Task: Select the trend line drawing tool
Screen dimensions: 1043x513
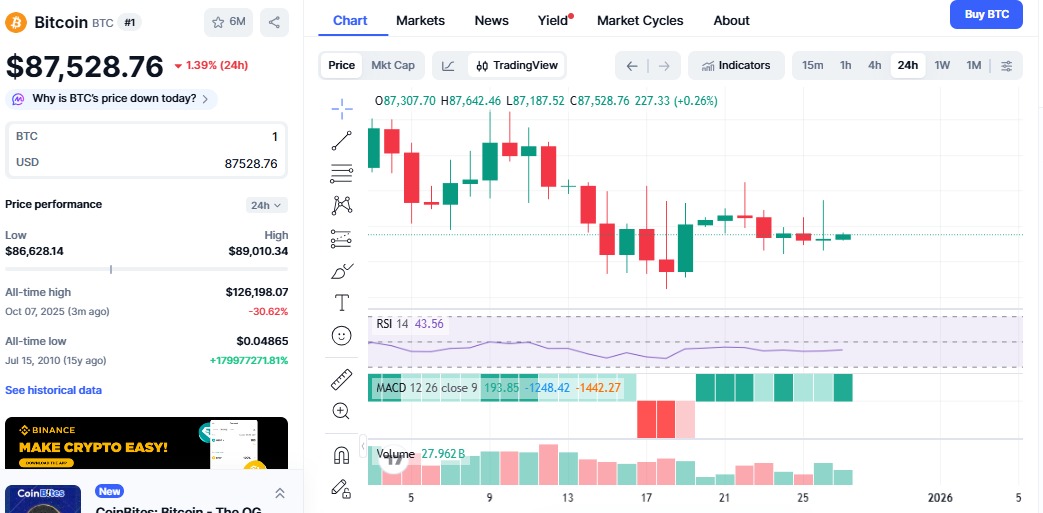Action: pos(342,141)
